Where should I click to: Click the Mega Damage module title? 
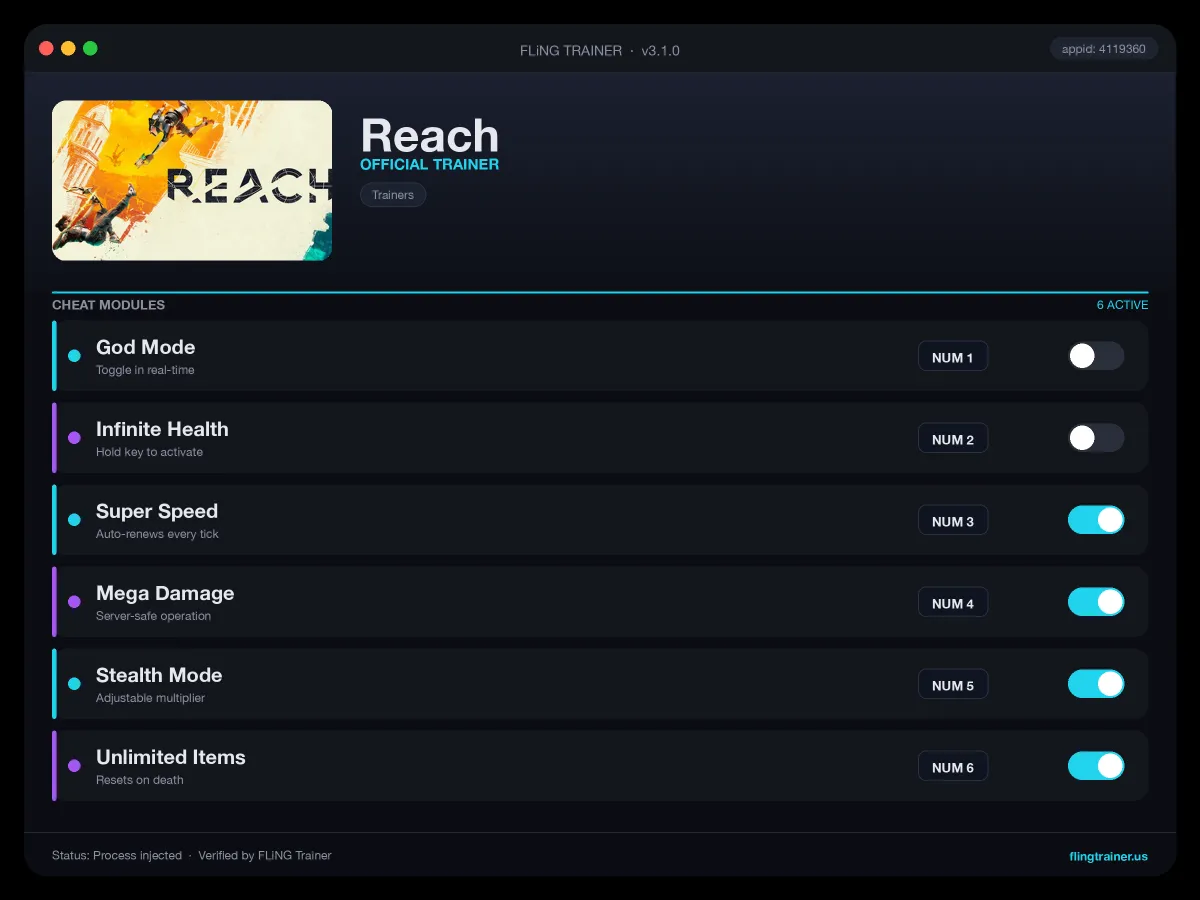point(165,593)
